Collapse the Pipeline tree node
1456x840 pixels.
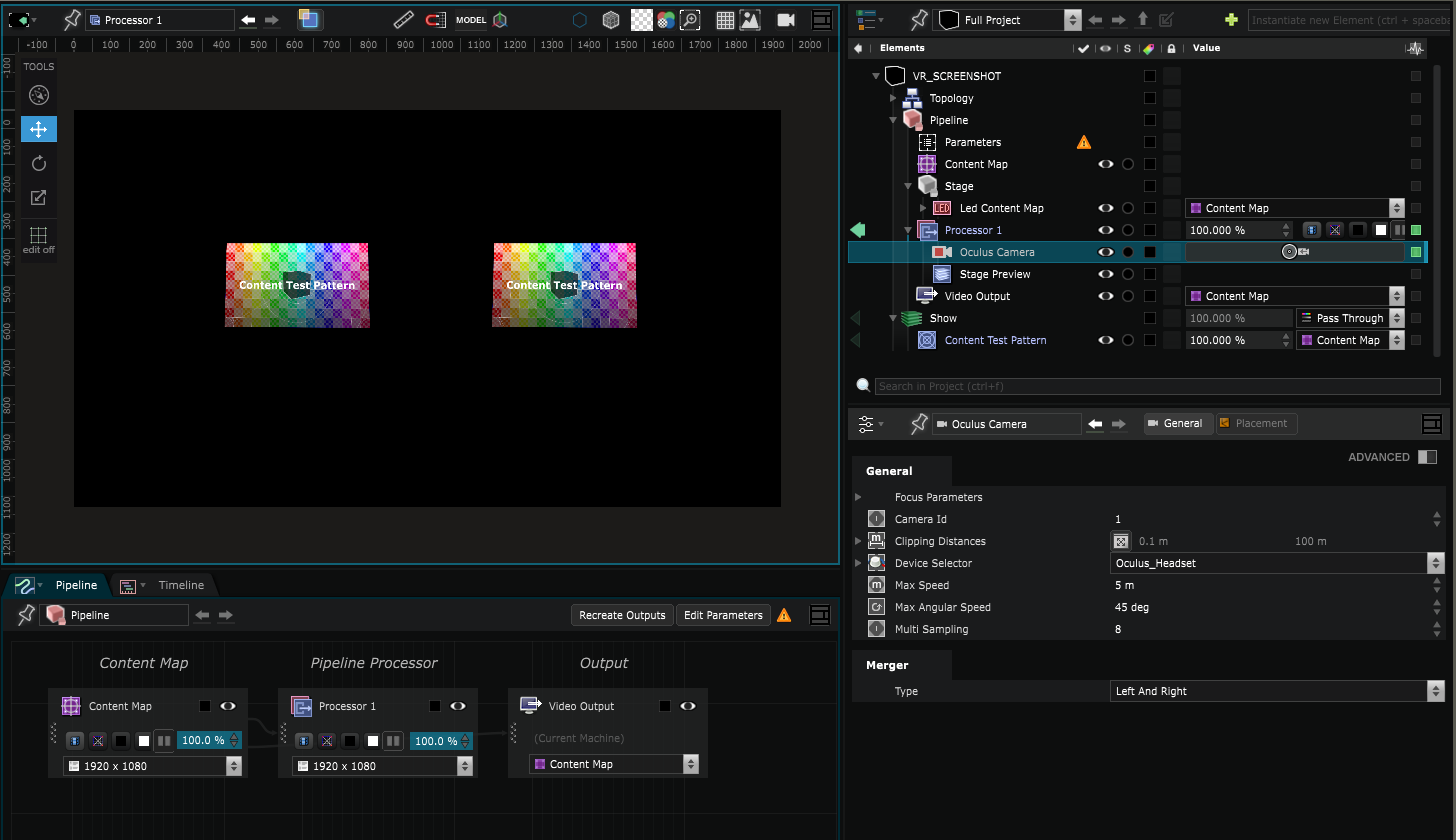893,120
